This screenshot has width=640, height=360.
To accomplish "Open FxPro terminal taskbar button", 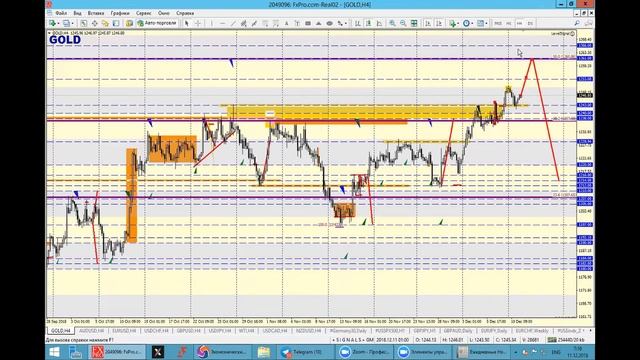I will point(117,351).
